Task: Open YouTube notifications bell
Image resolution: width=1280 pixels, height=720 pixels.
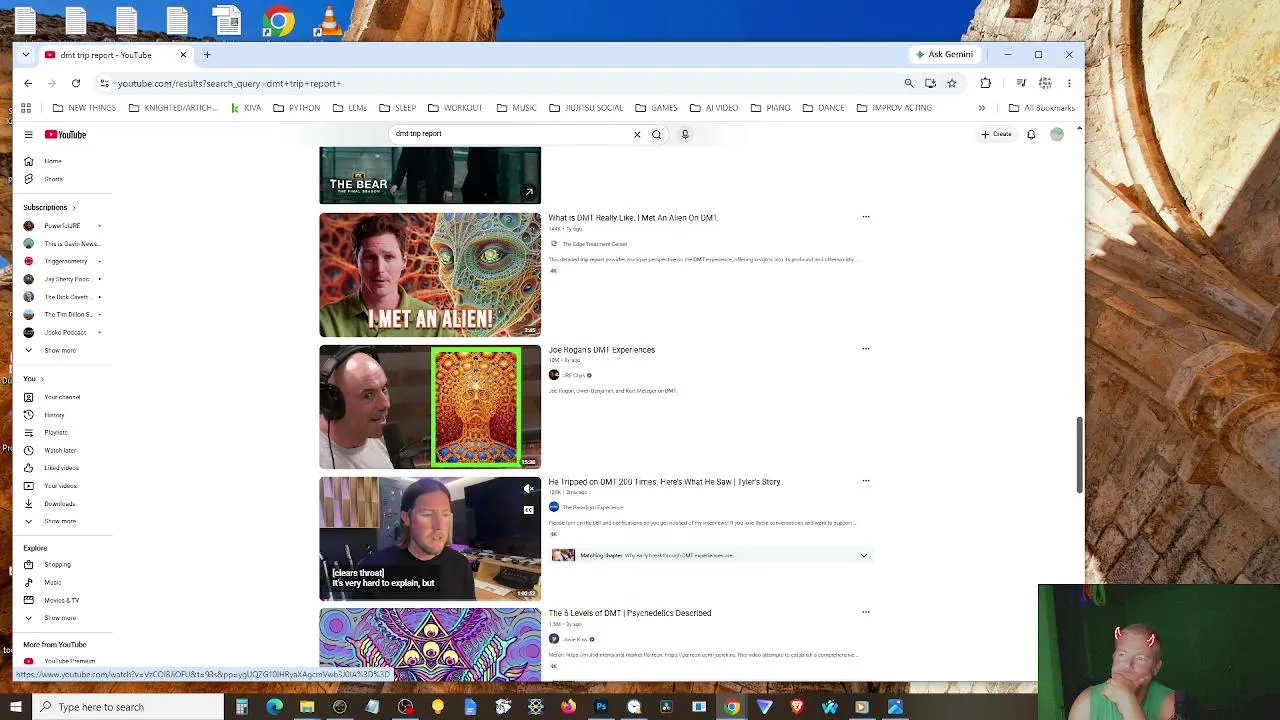Action: [x=1031, y=134]
